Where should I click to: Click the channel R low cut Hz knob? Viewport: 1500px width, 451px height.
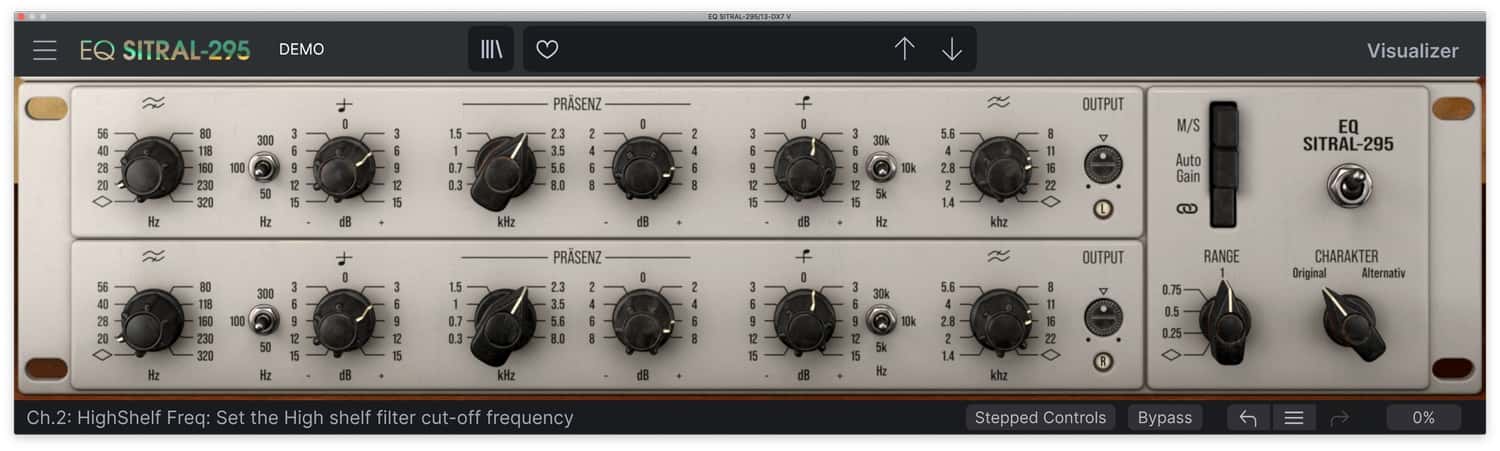point(152,320)
